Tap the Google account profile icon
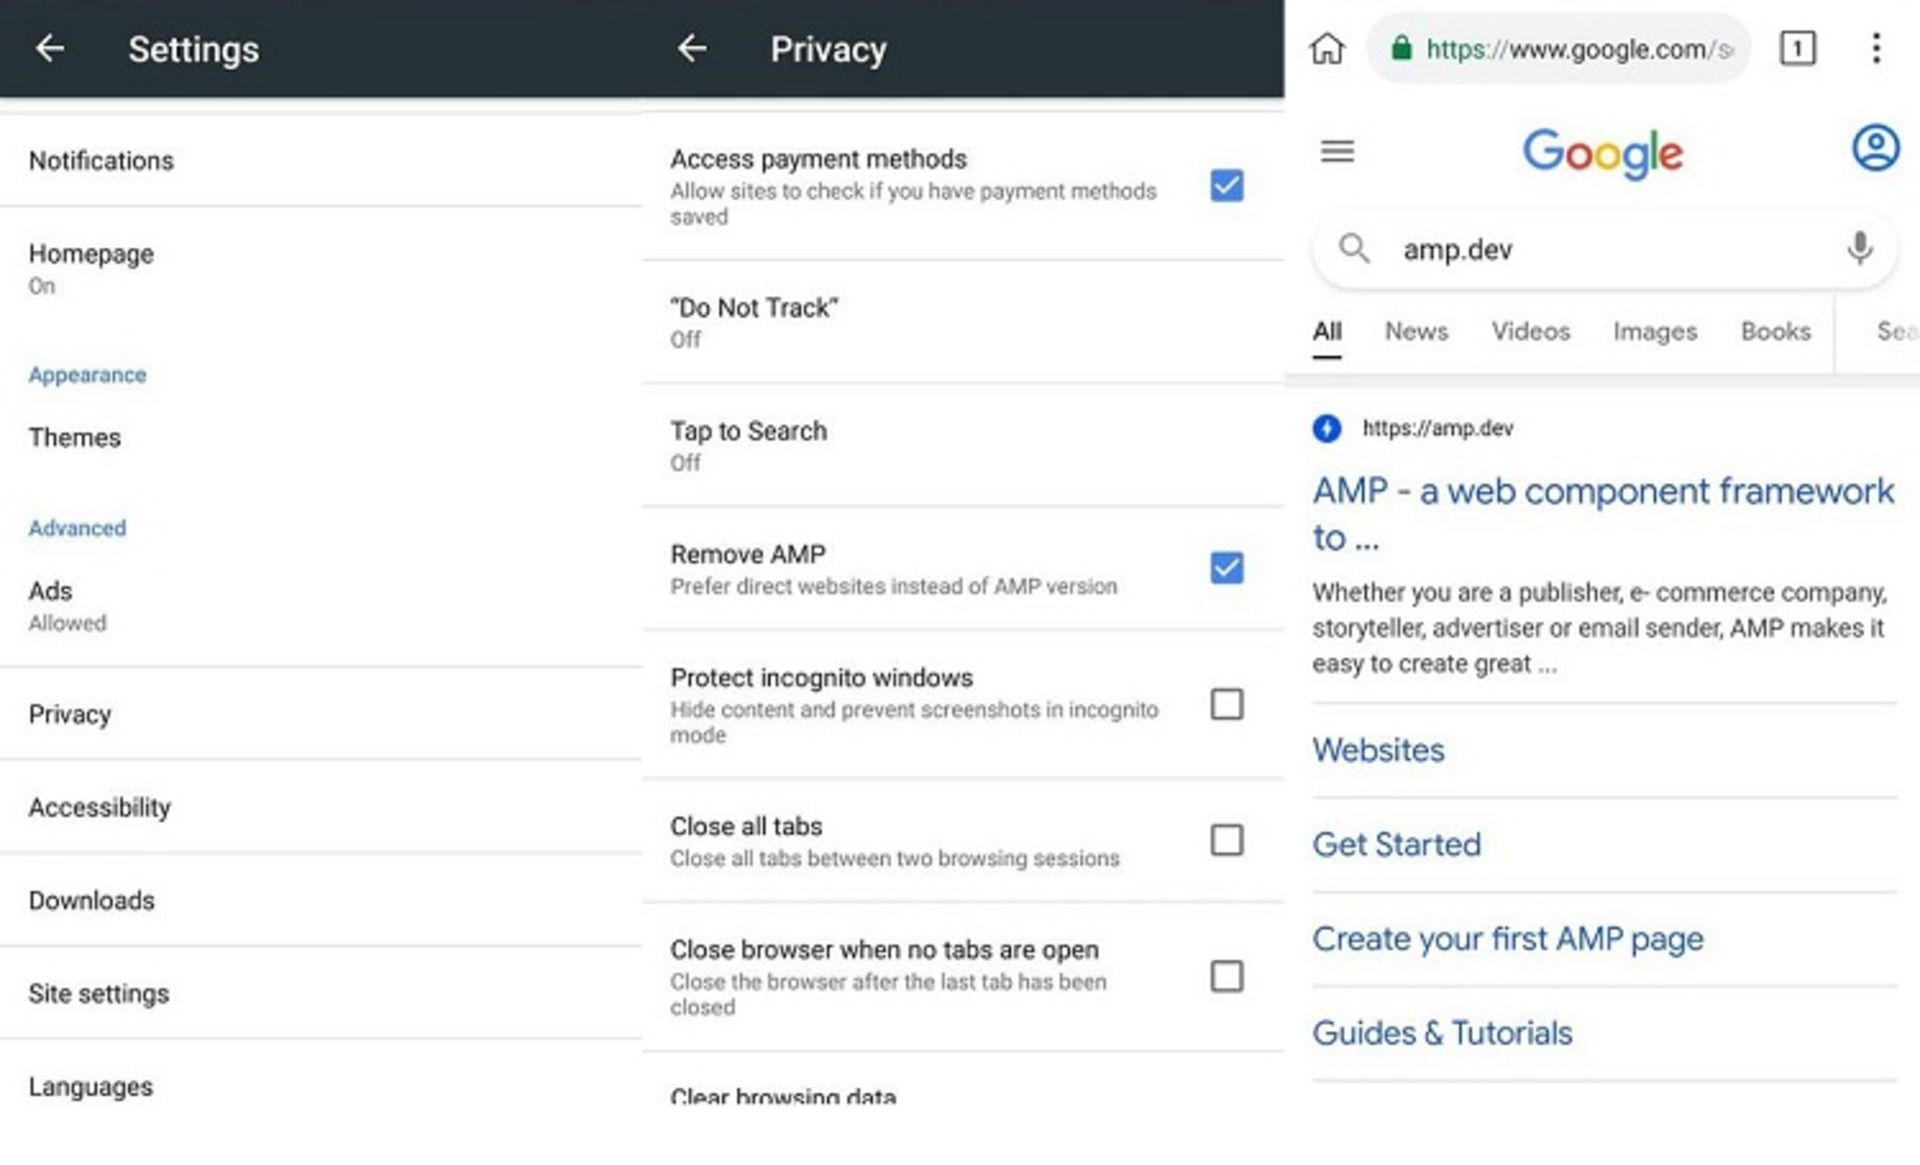Viewport: 1920px width, 1165px height. pos(1875,148)
